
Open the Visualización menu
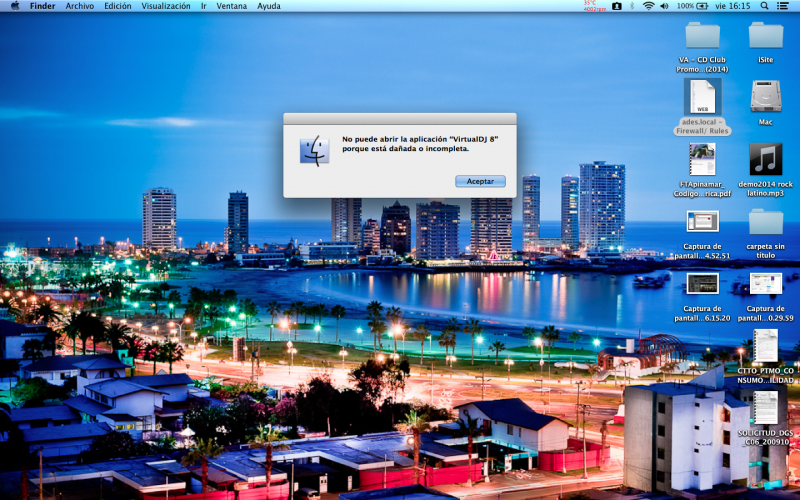(166, 6)
